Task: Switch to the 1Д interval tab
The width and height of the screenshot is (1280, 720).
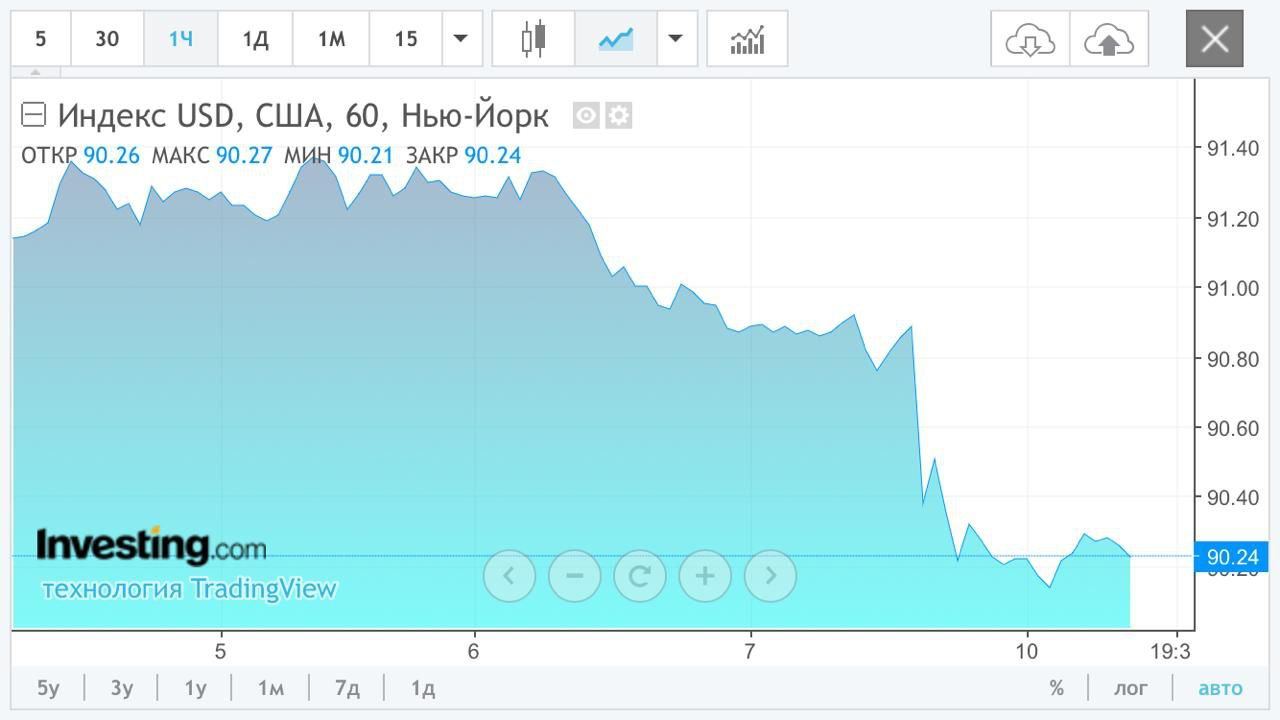Action: (255, 39)
